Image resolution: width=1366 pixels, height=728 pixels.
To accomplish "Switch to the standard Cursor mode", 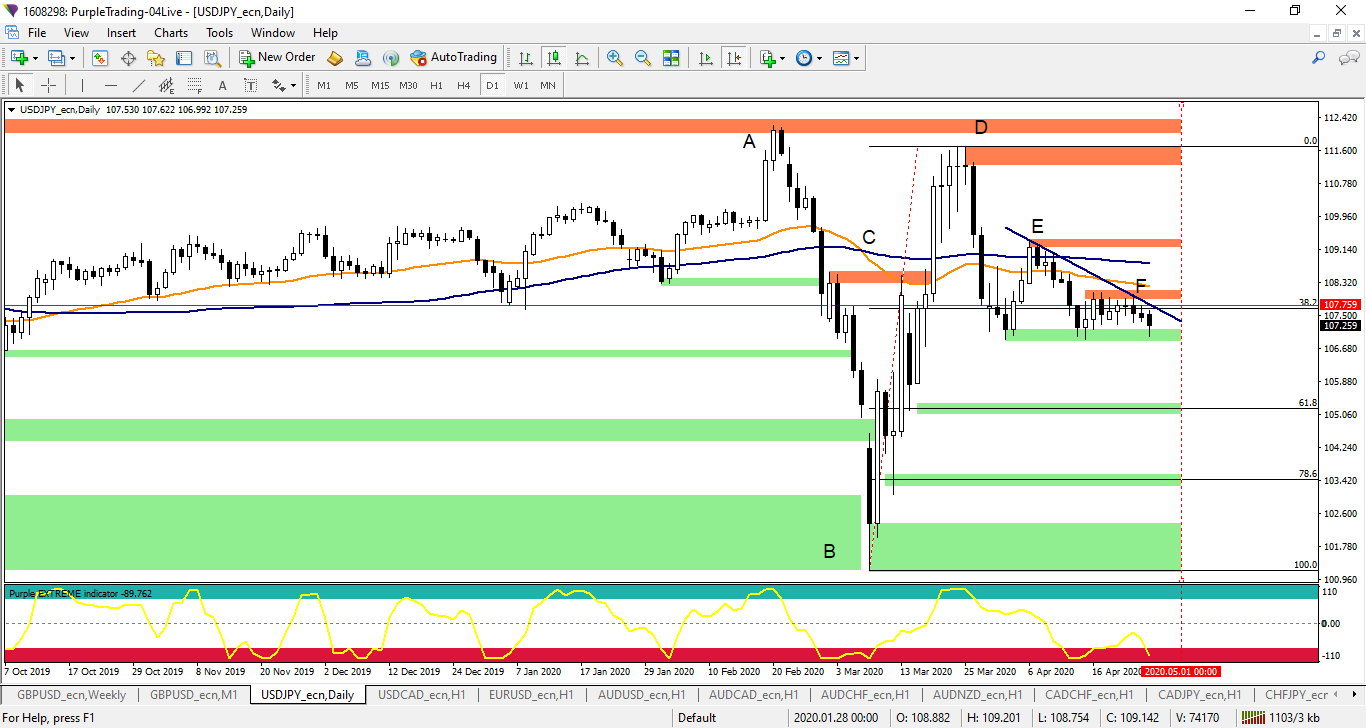I will [20, 85].
